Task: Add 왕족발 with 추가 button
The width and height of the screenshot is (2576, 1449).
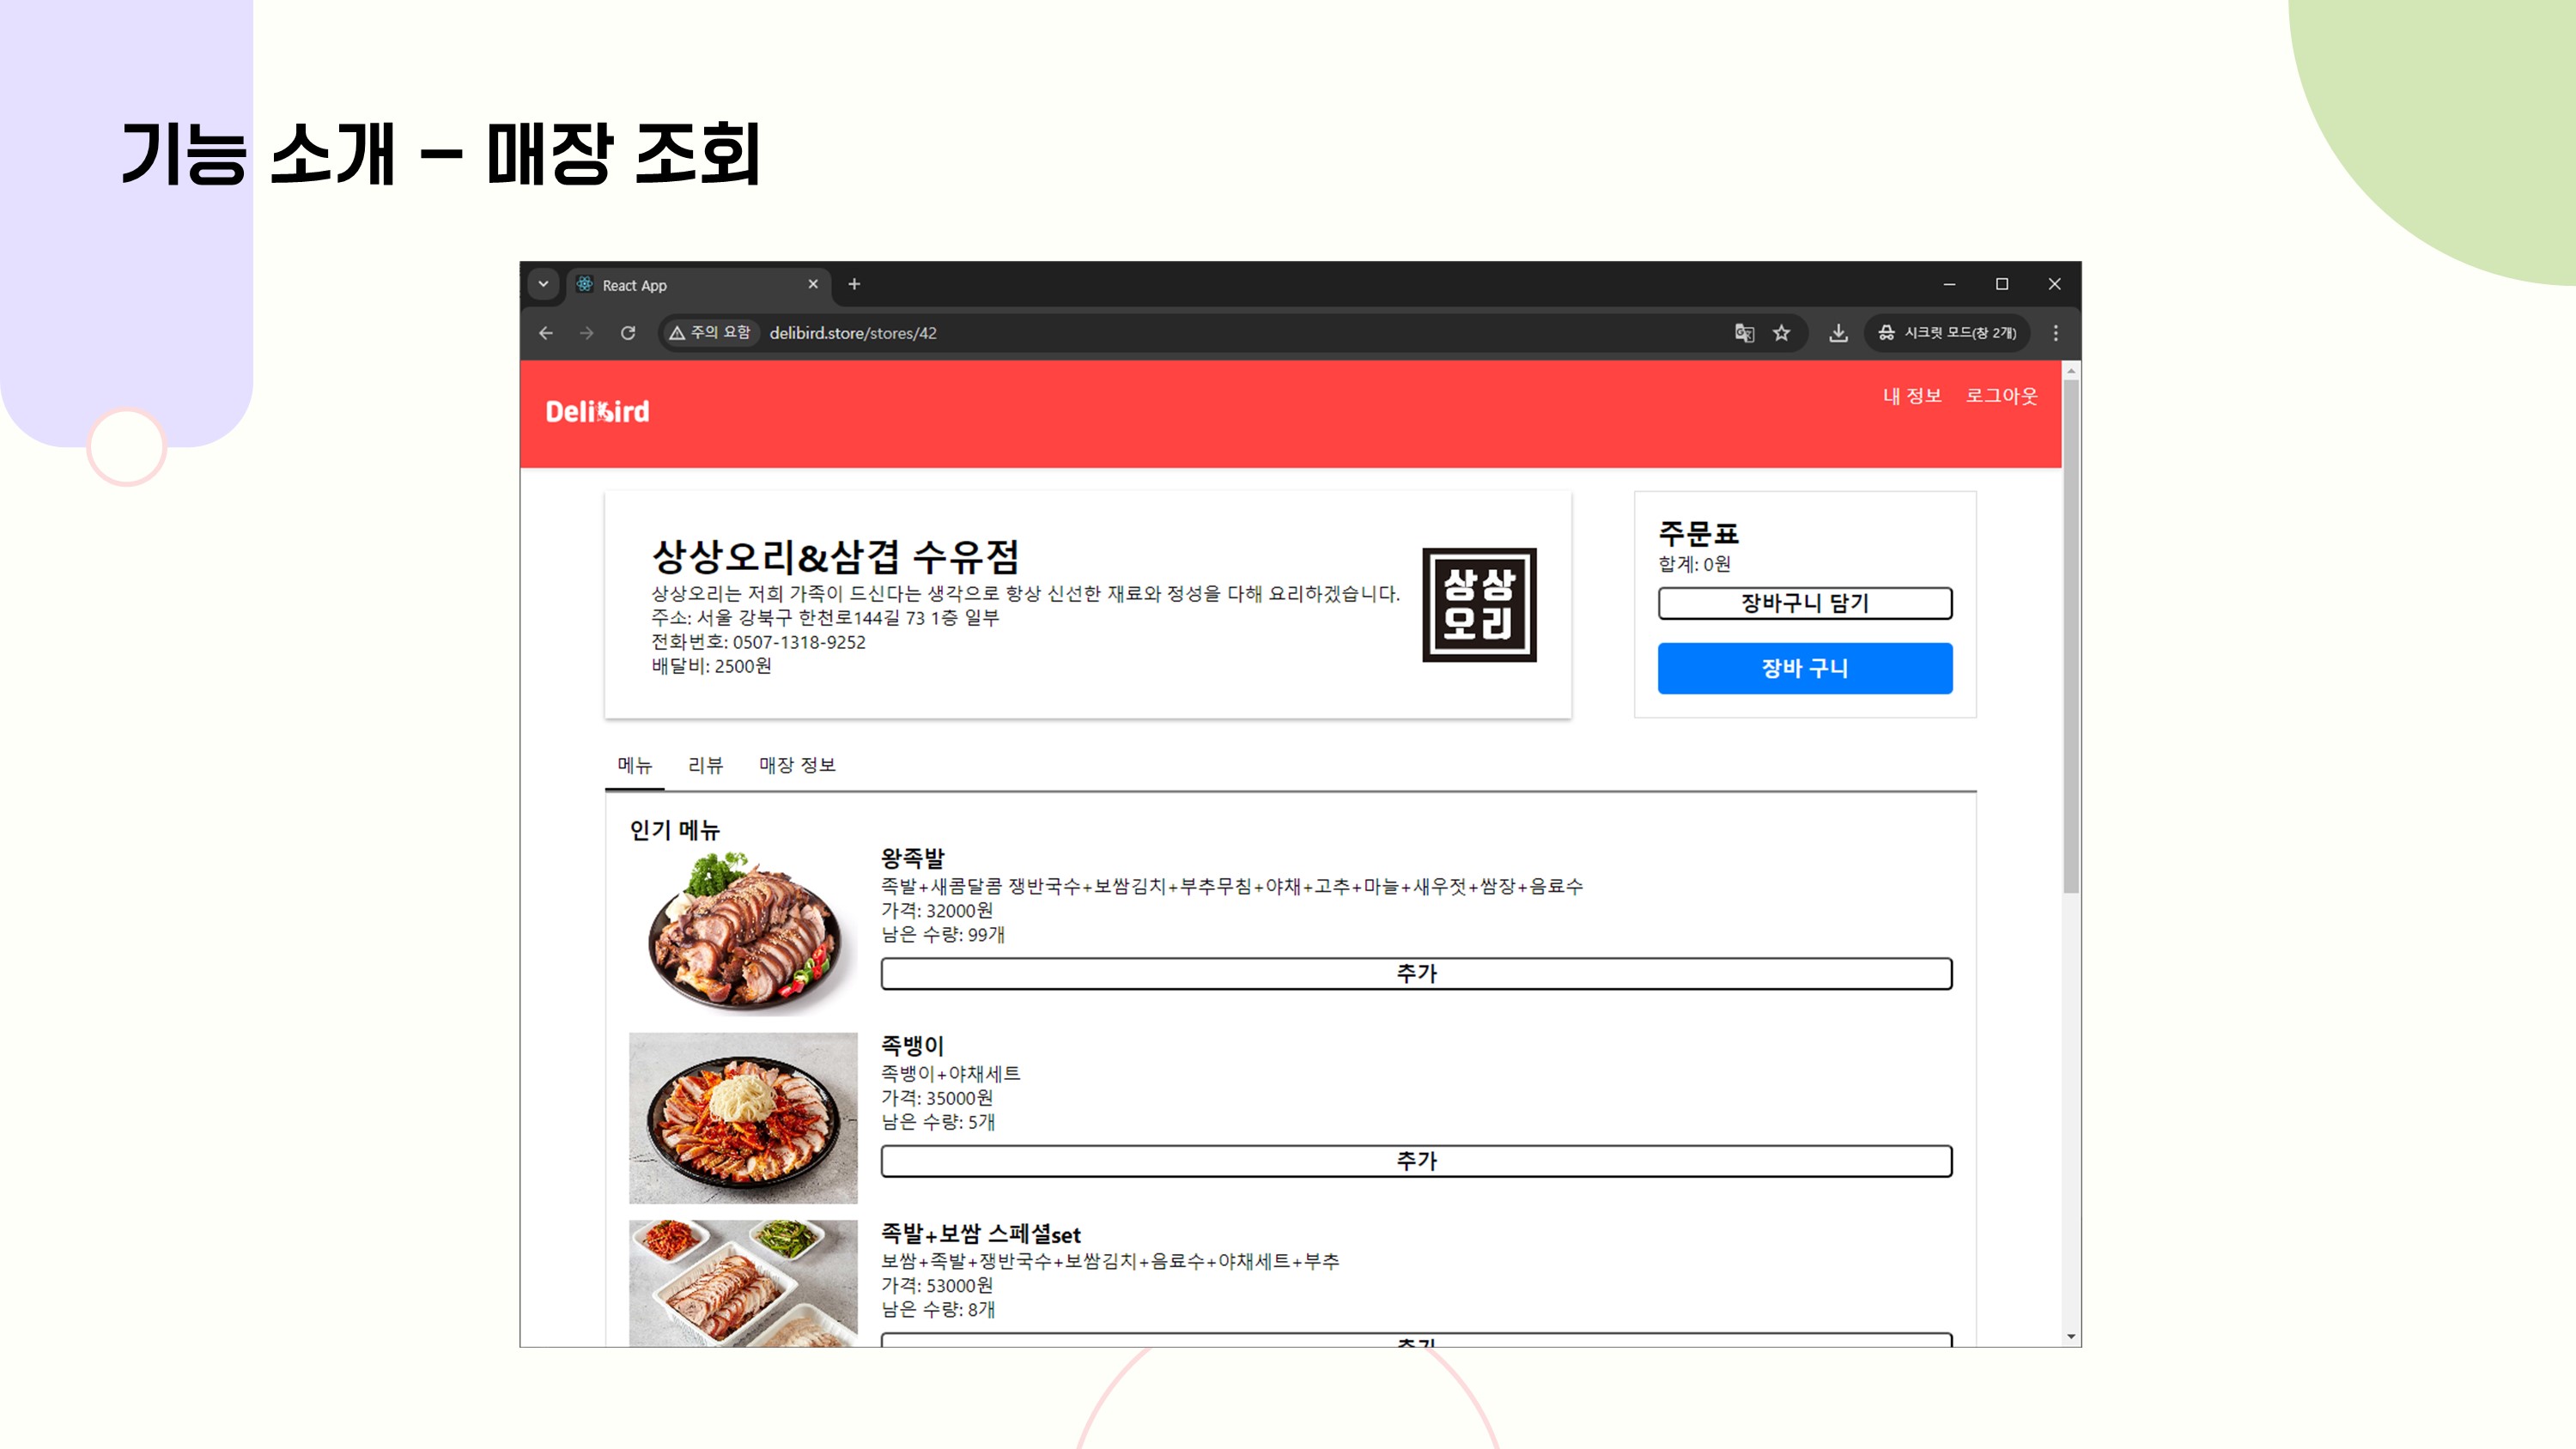Action: tap(1415, 973)
